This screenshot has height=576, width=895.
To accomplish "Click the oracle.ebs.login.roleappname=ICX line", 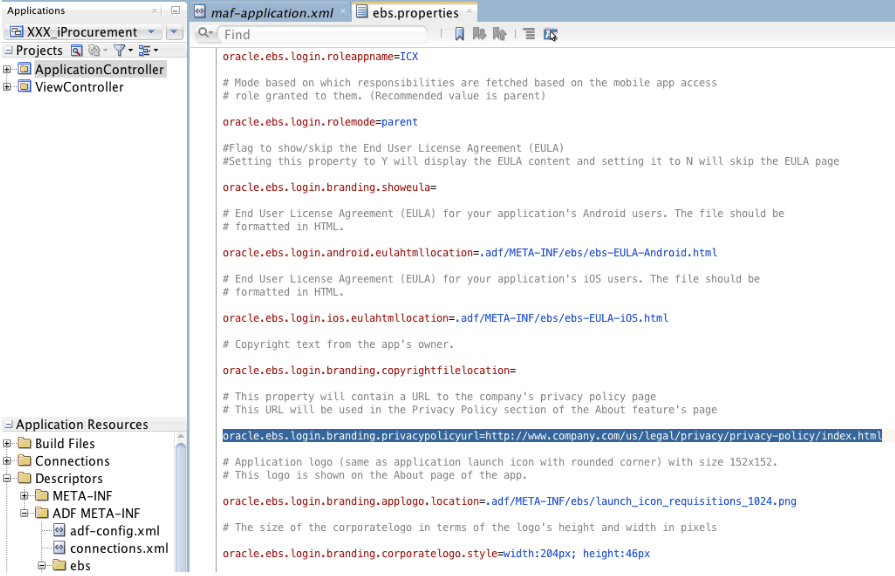I will click(320, 57).
